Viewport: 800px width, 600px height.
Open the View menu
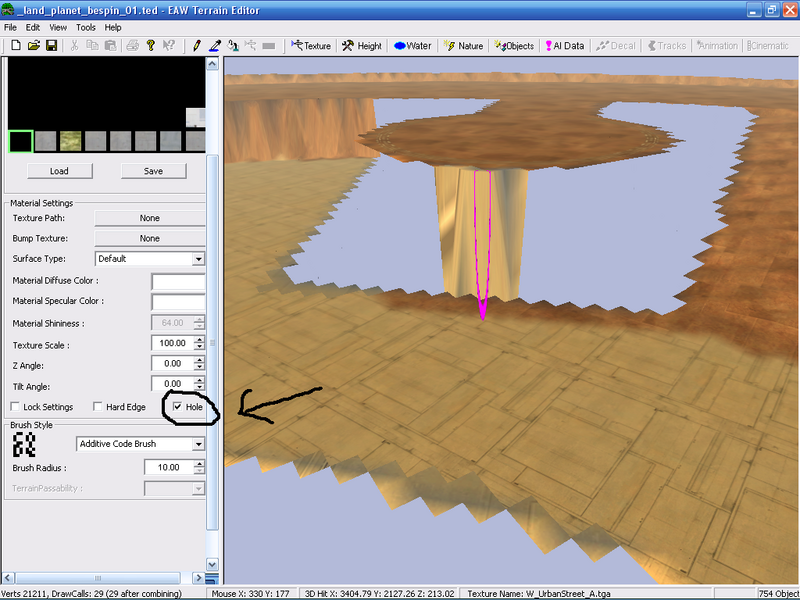pos(58,28)
